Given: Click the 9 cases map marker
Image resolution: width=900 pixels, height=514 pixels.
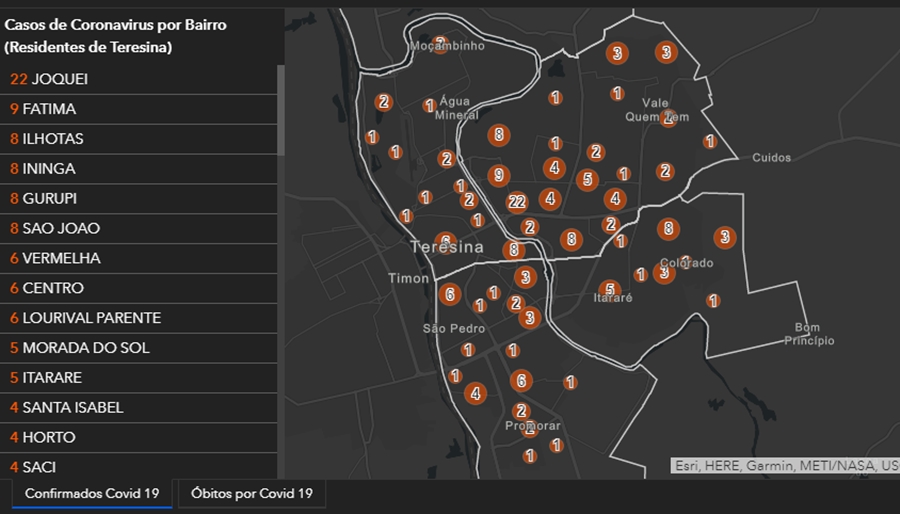Looking at the screenshot, I should [499, 176].
